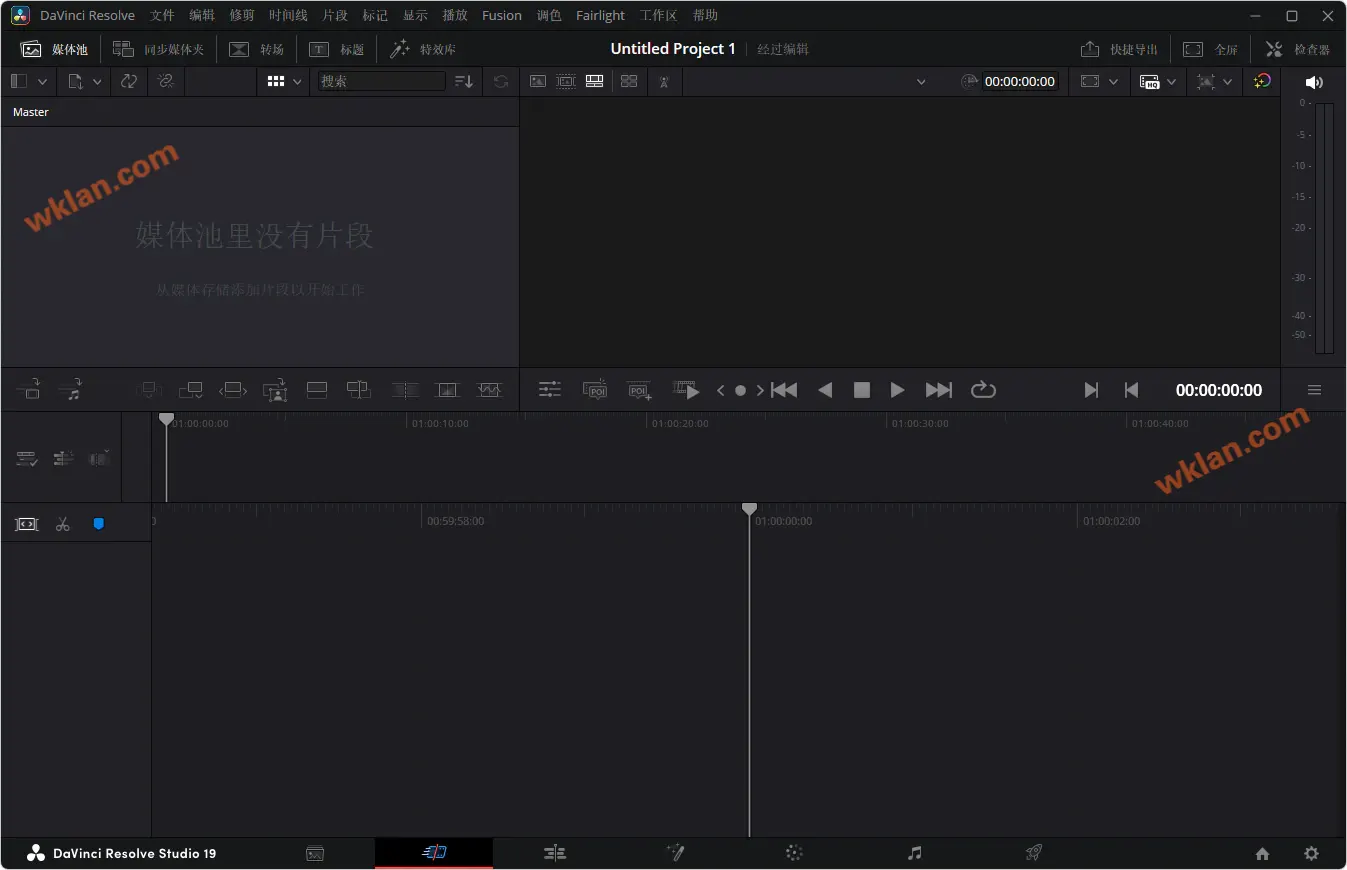Open the Fairlight music note page

[x=914, y=853]
